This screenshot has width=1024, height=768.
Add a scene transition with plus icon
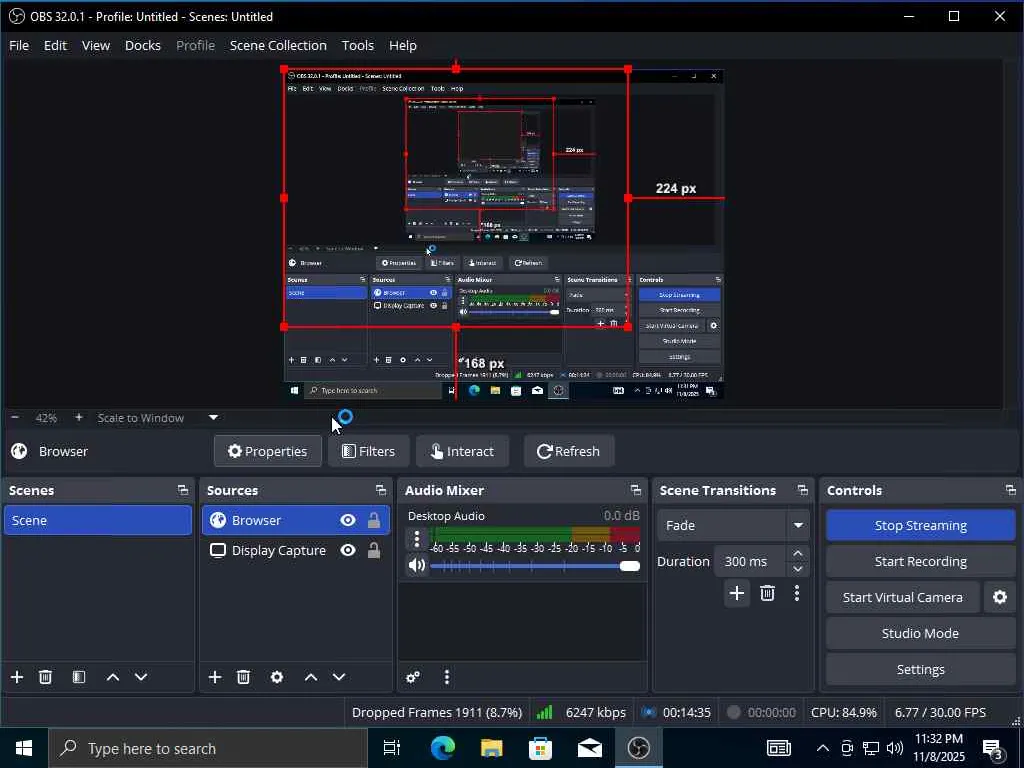(737, 593)
